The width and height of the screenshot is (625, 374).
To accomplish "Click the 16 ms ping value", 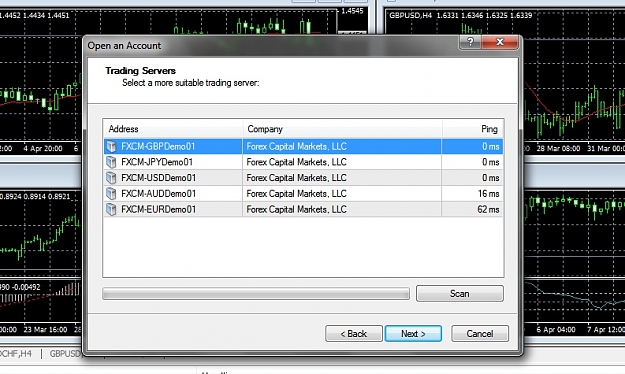I will coord(488,194).
